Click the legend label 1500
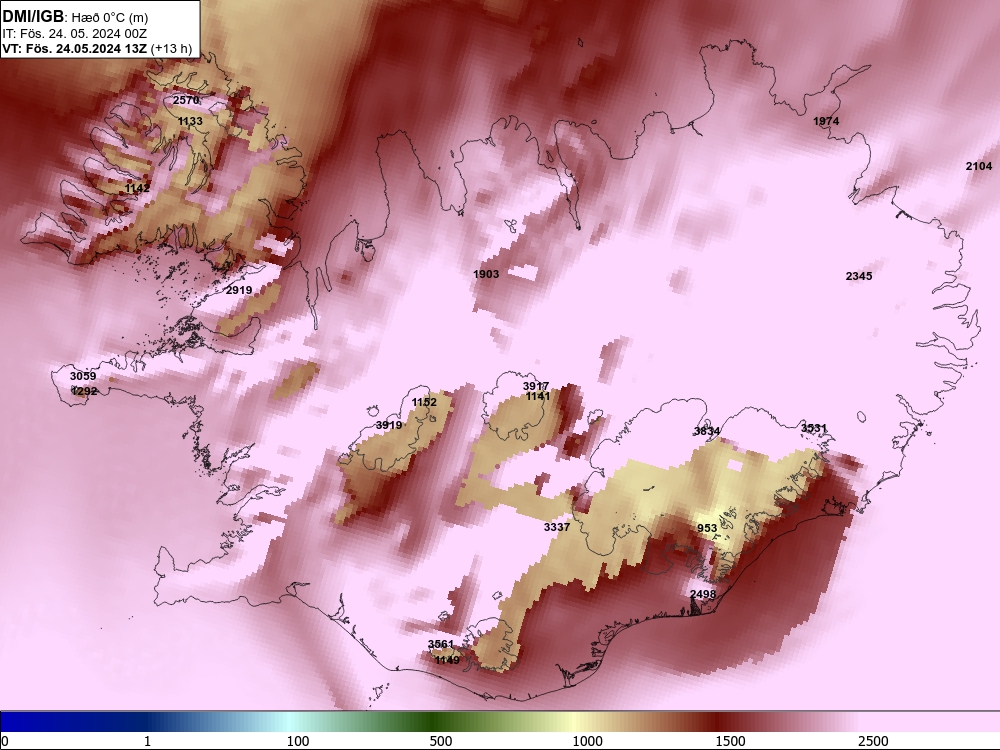Screen dimensions: 1000x750 click(x=730, y=741)
